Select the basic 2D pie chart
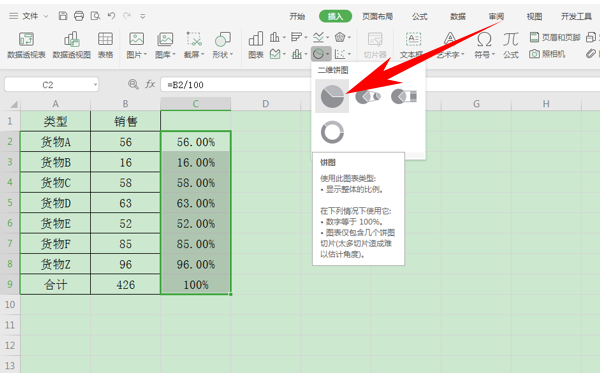Viewport: 600px width, 376px height. pos(332,96)
